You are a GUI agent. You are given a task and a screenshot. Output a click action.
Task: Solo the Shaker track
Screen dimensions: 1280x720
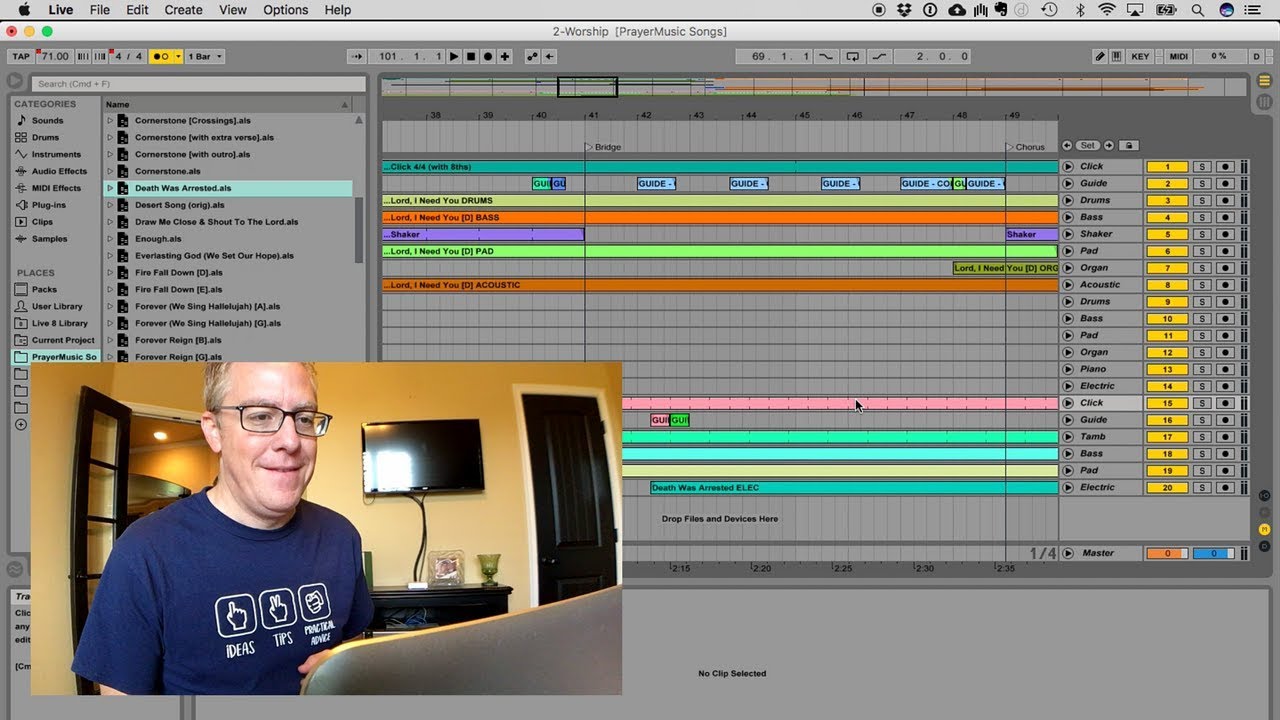coord(1203,234)
